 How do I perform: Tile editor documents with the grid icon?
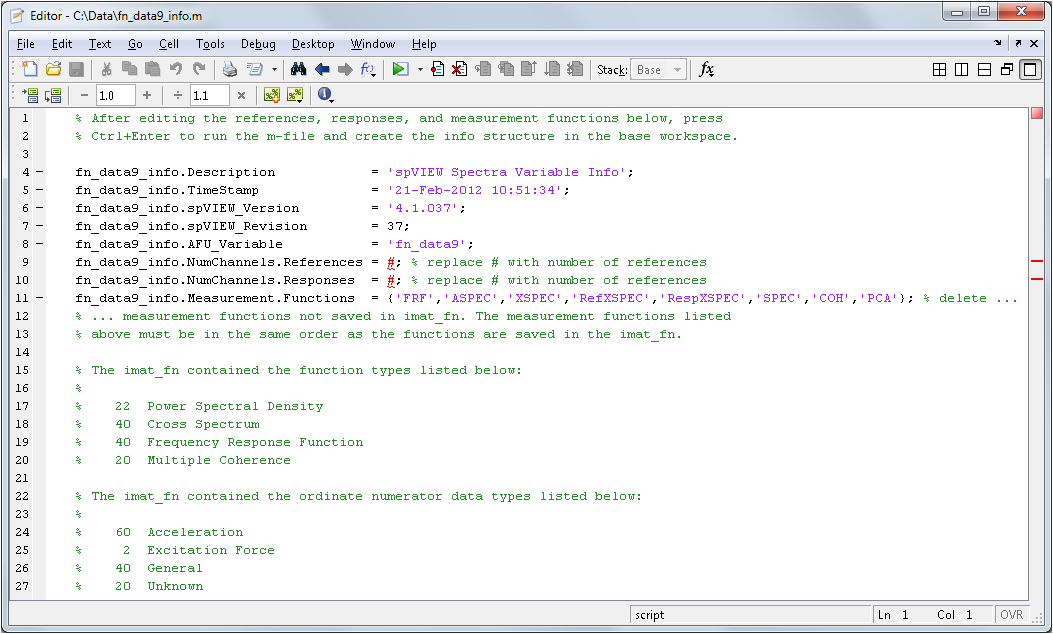click(940, 69)
